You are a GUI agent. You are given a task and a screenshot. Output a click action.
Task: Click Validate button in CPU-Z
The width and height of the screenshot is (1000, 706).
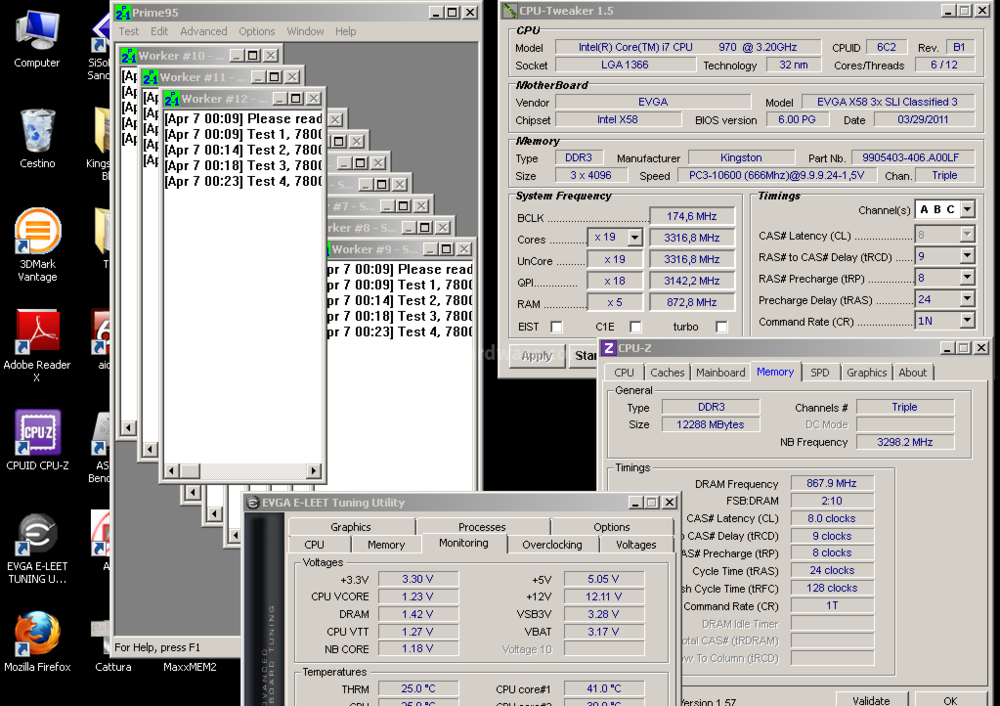(x=871, y=700)
